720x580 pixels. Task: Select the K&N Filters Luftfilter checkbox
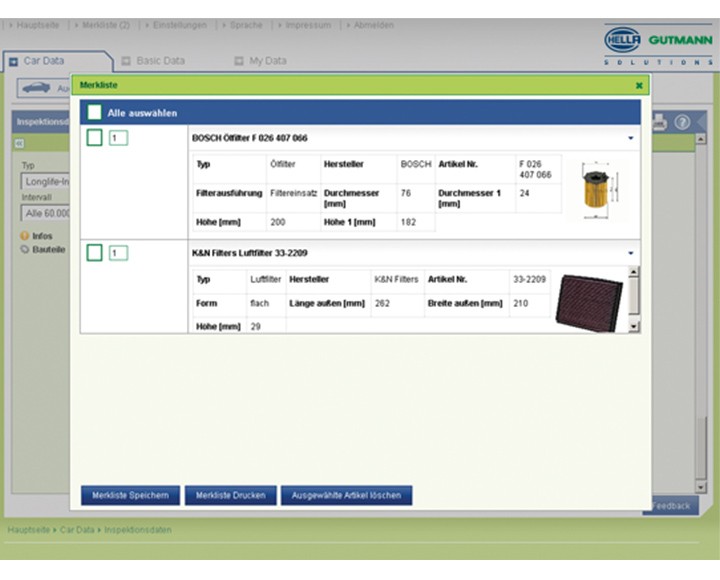[94, 253]
